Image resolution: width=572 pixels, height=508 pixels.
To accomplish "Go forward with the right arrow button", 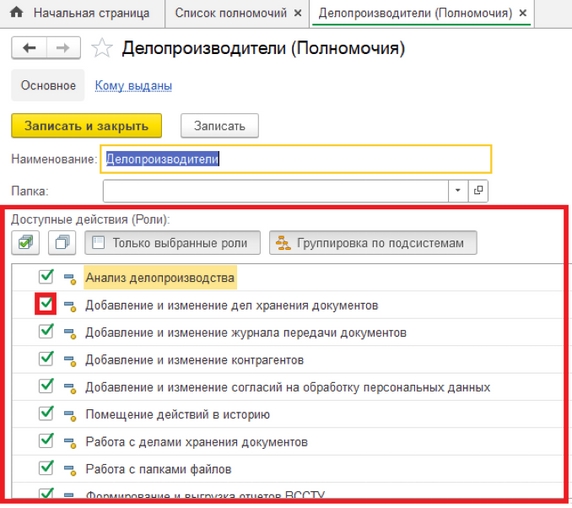I will (63, 48).
